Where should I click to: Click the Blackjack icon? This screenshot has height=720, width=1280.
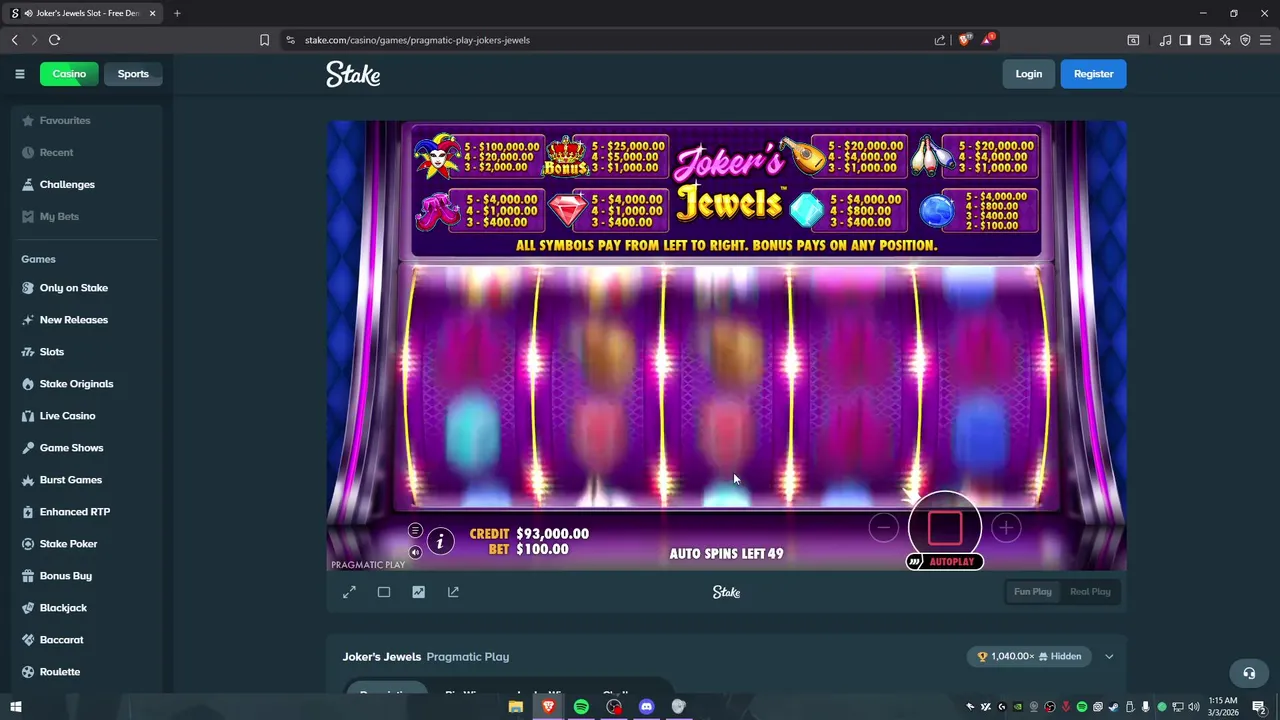point(28,608)
